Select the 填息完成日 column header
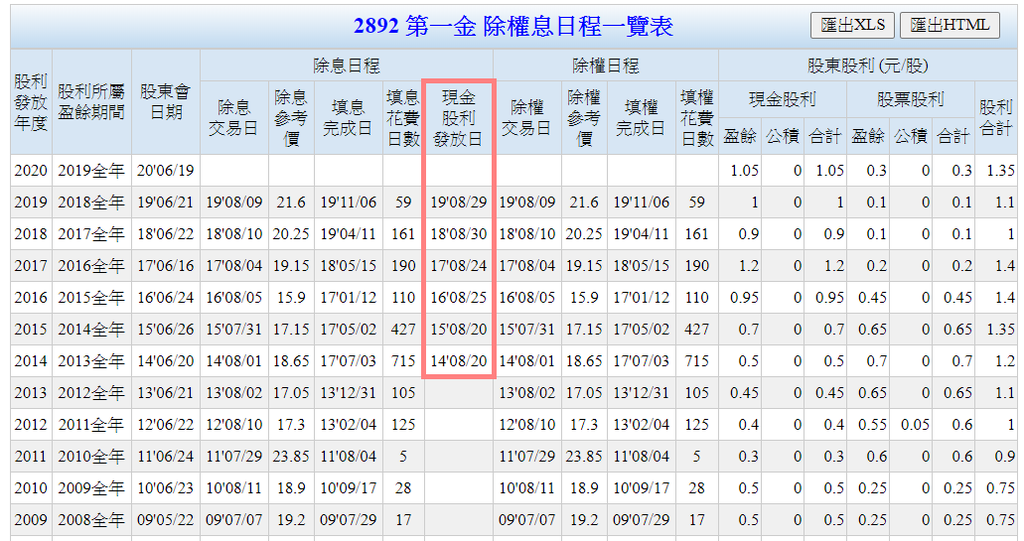The height and width of the screenshot is (541, 1024). coord(347,118)
